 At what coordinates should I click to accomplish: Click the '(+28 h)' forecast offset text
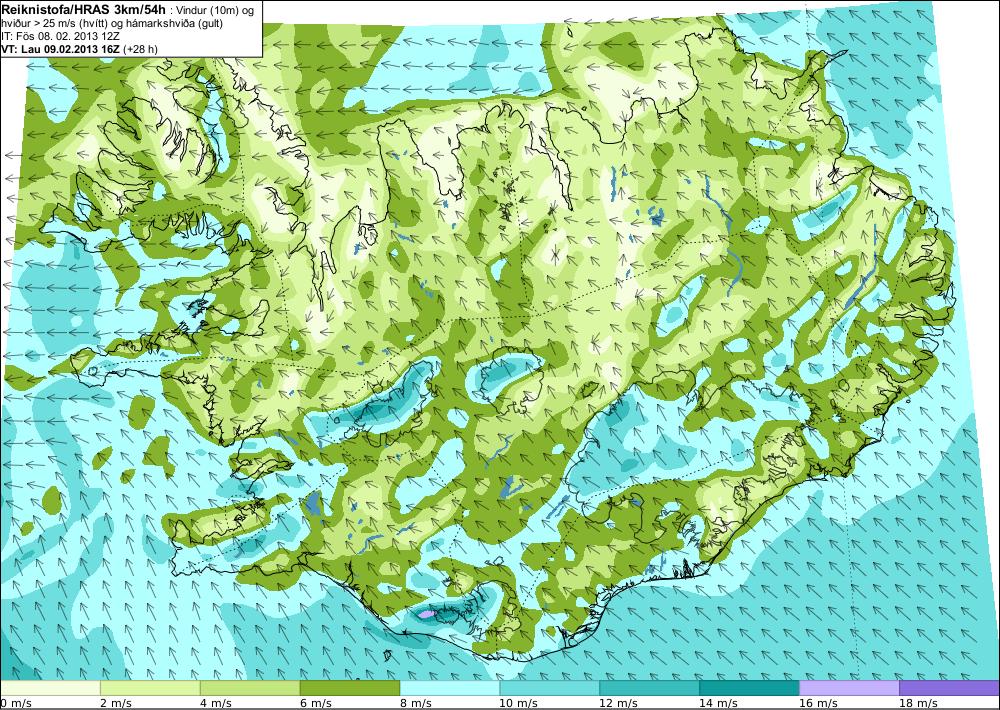click(x=140, y=49)
